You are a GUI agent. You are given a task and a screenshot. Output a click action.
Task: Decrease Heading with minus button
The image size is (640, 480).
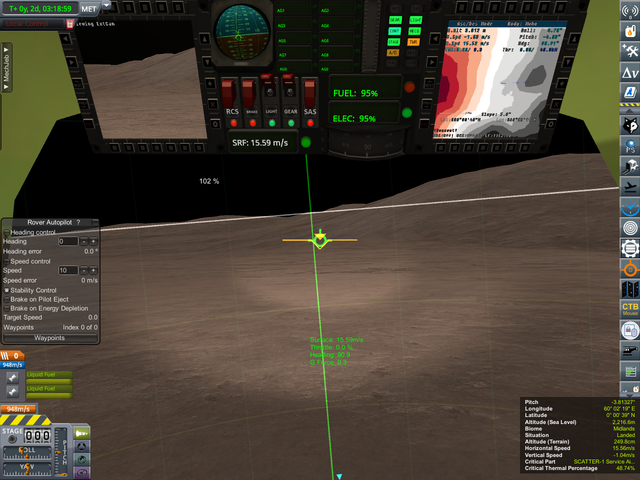[84, 241]
